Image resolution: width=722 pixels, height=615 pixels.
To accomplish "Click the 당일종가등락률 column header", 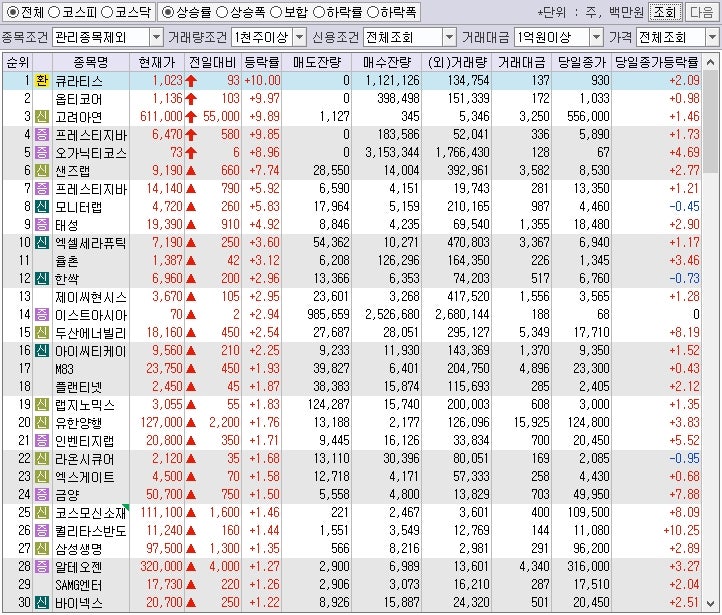I will (656, 62).
